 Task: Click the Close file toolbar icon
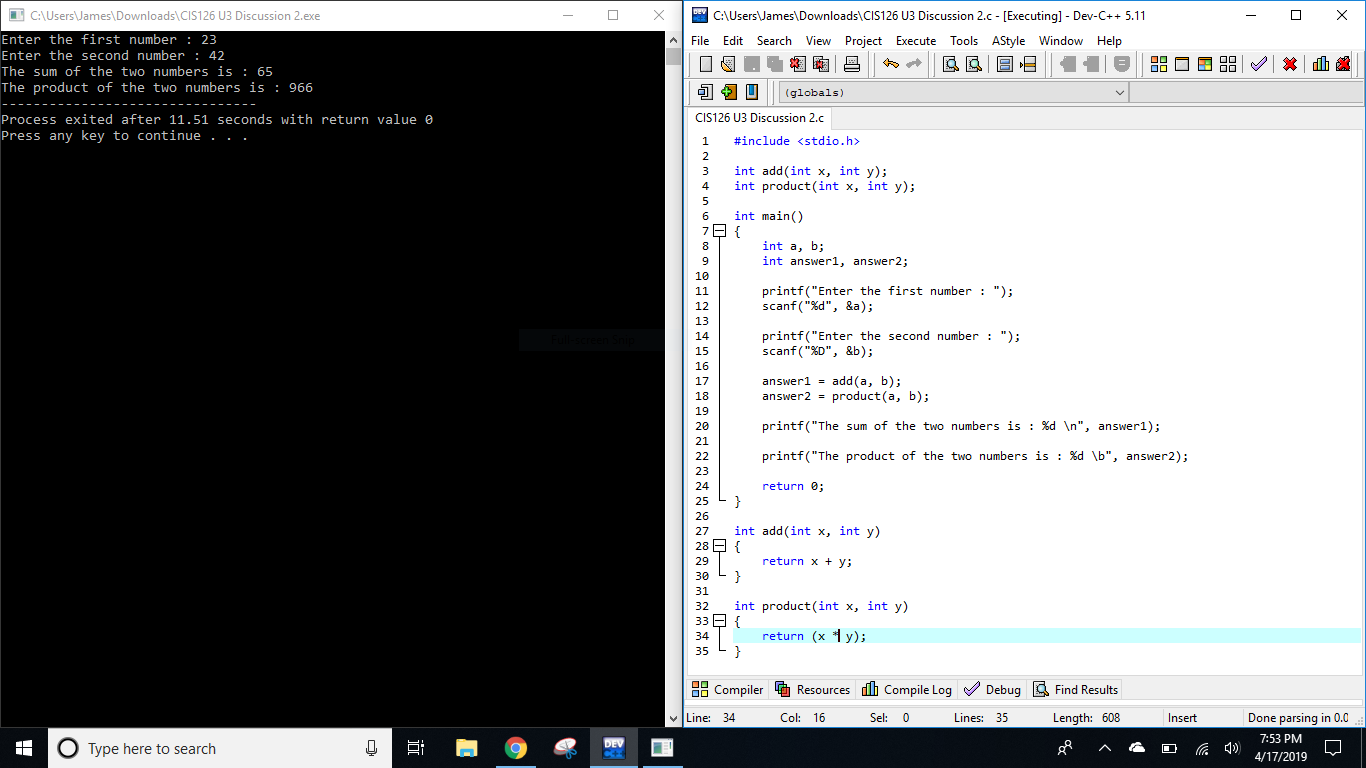[797, 64]
